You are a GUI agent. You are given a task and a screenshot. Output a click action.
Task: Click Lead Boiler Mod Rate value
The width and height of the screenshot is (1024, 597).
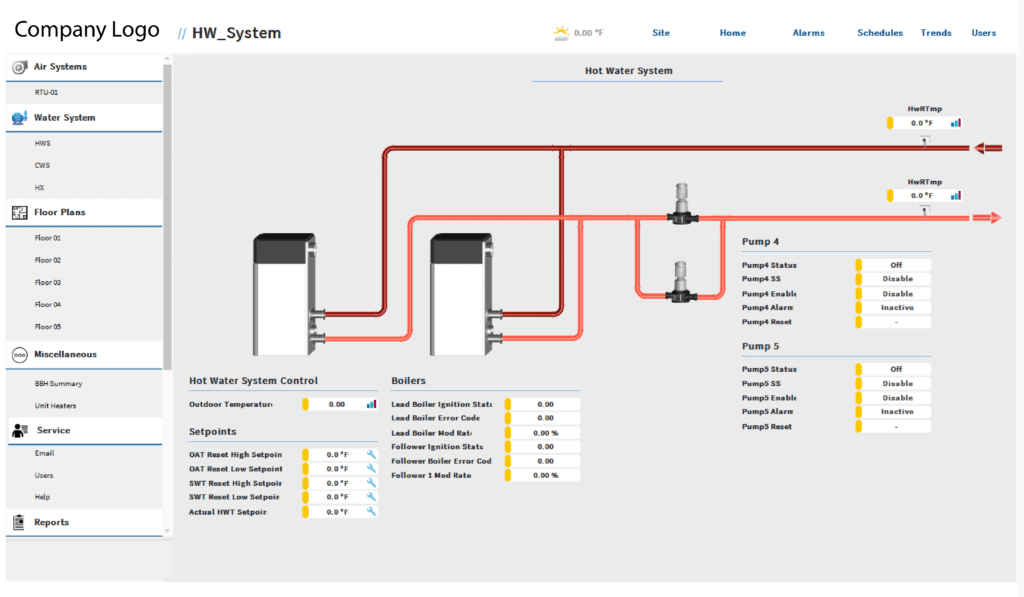pyautogui.click(x=545, y=433)
